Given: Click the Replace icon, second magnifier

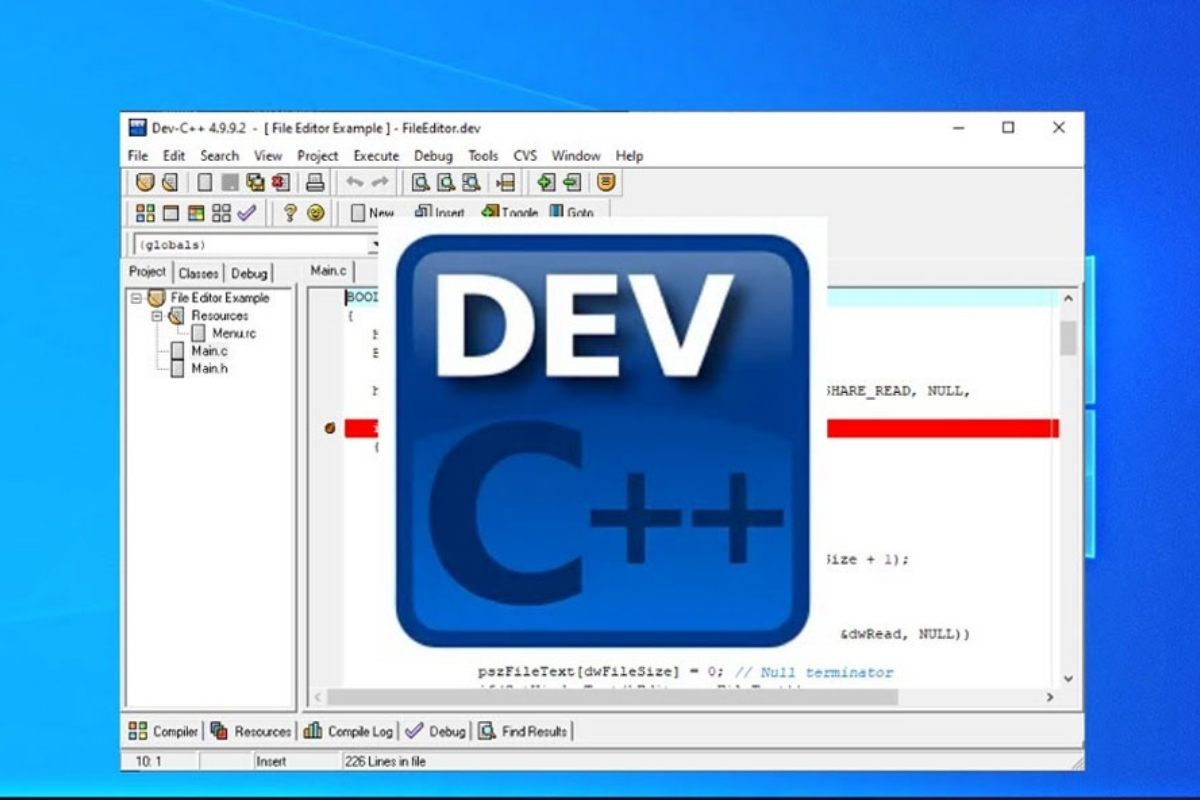Looking at the screenshot, I should point(446,182).
